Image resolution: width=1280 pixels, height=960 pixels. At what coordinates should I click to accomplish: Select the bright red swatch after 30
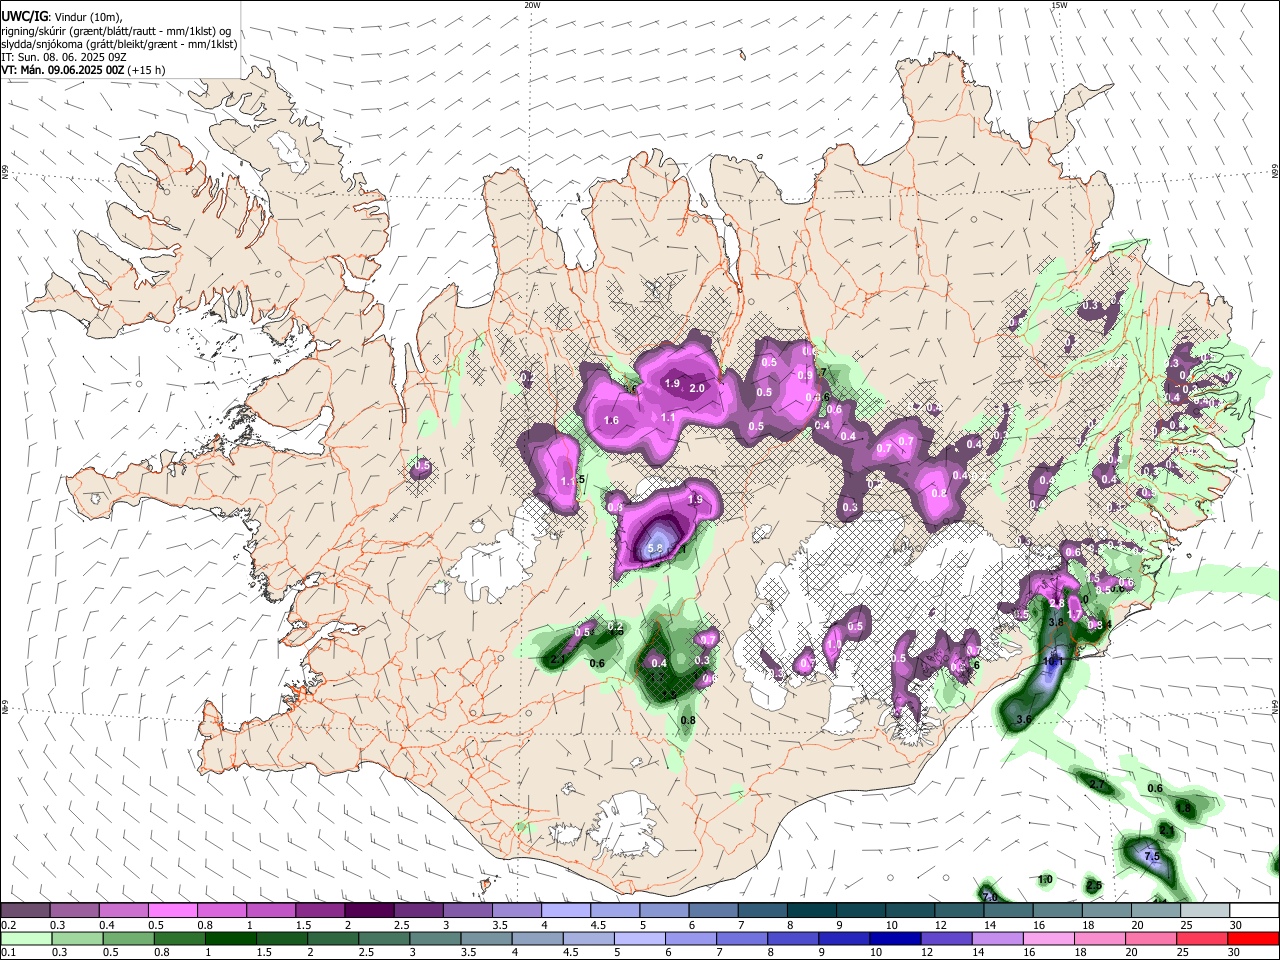(1254, 938)
